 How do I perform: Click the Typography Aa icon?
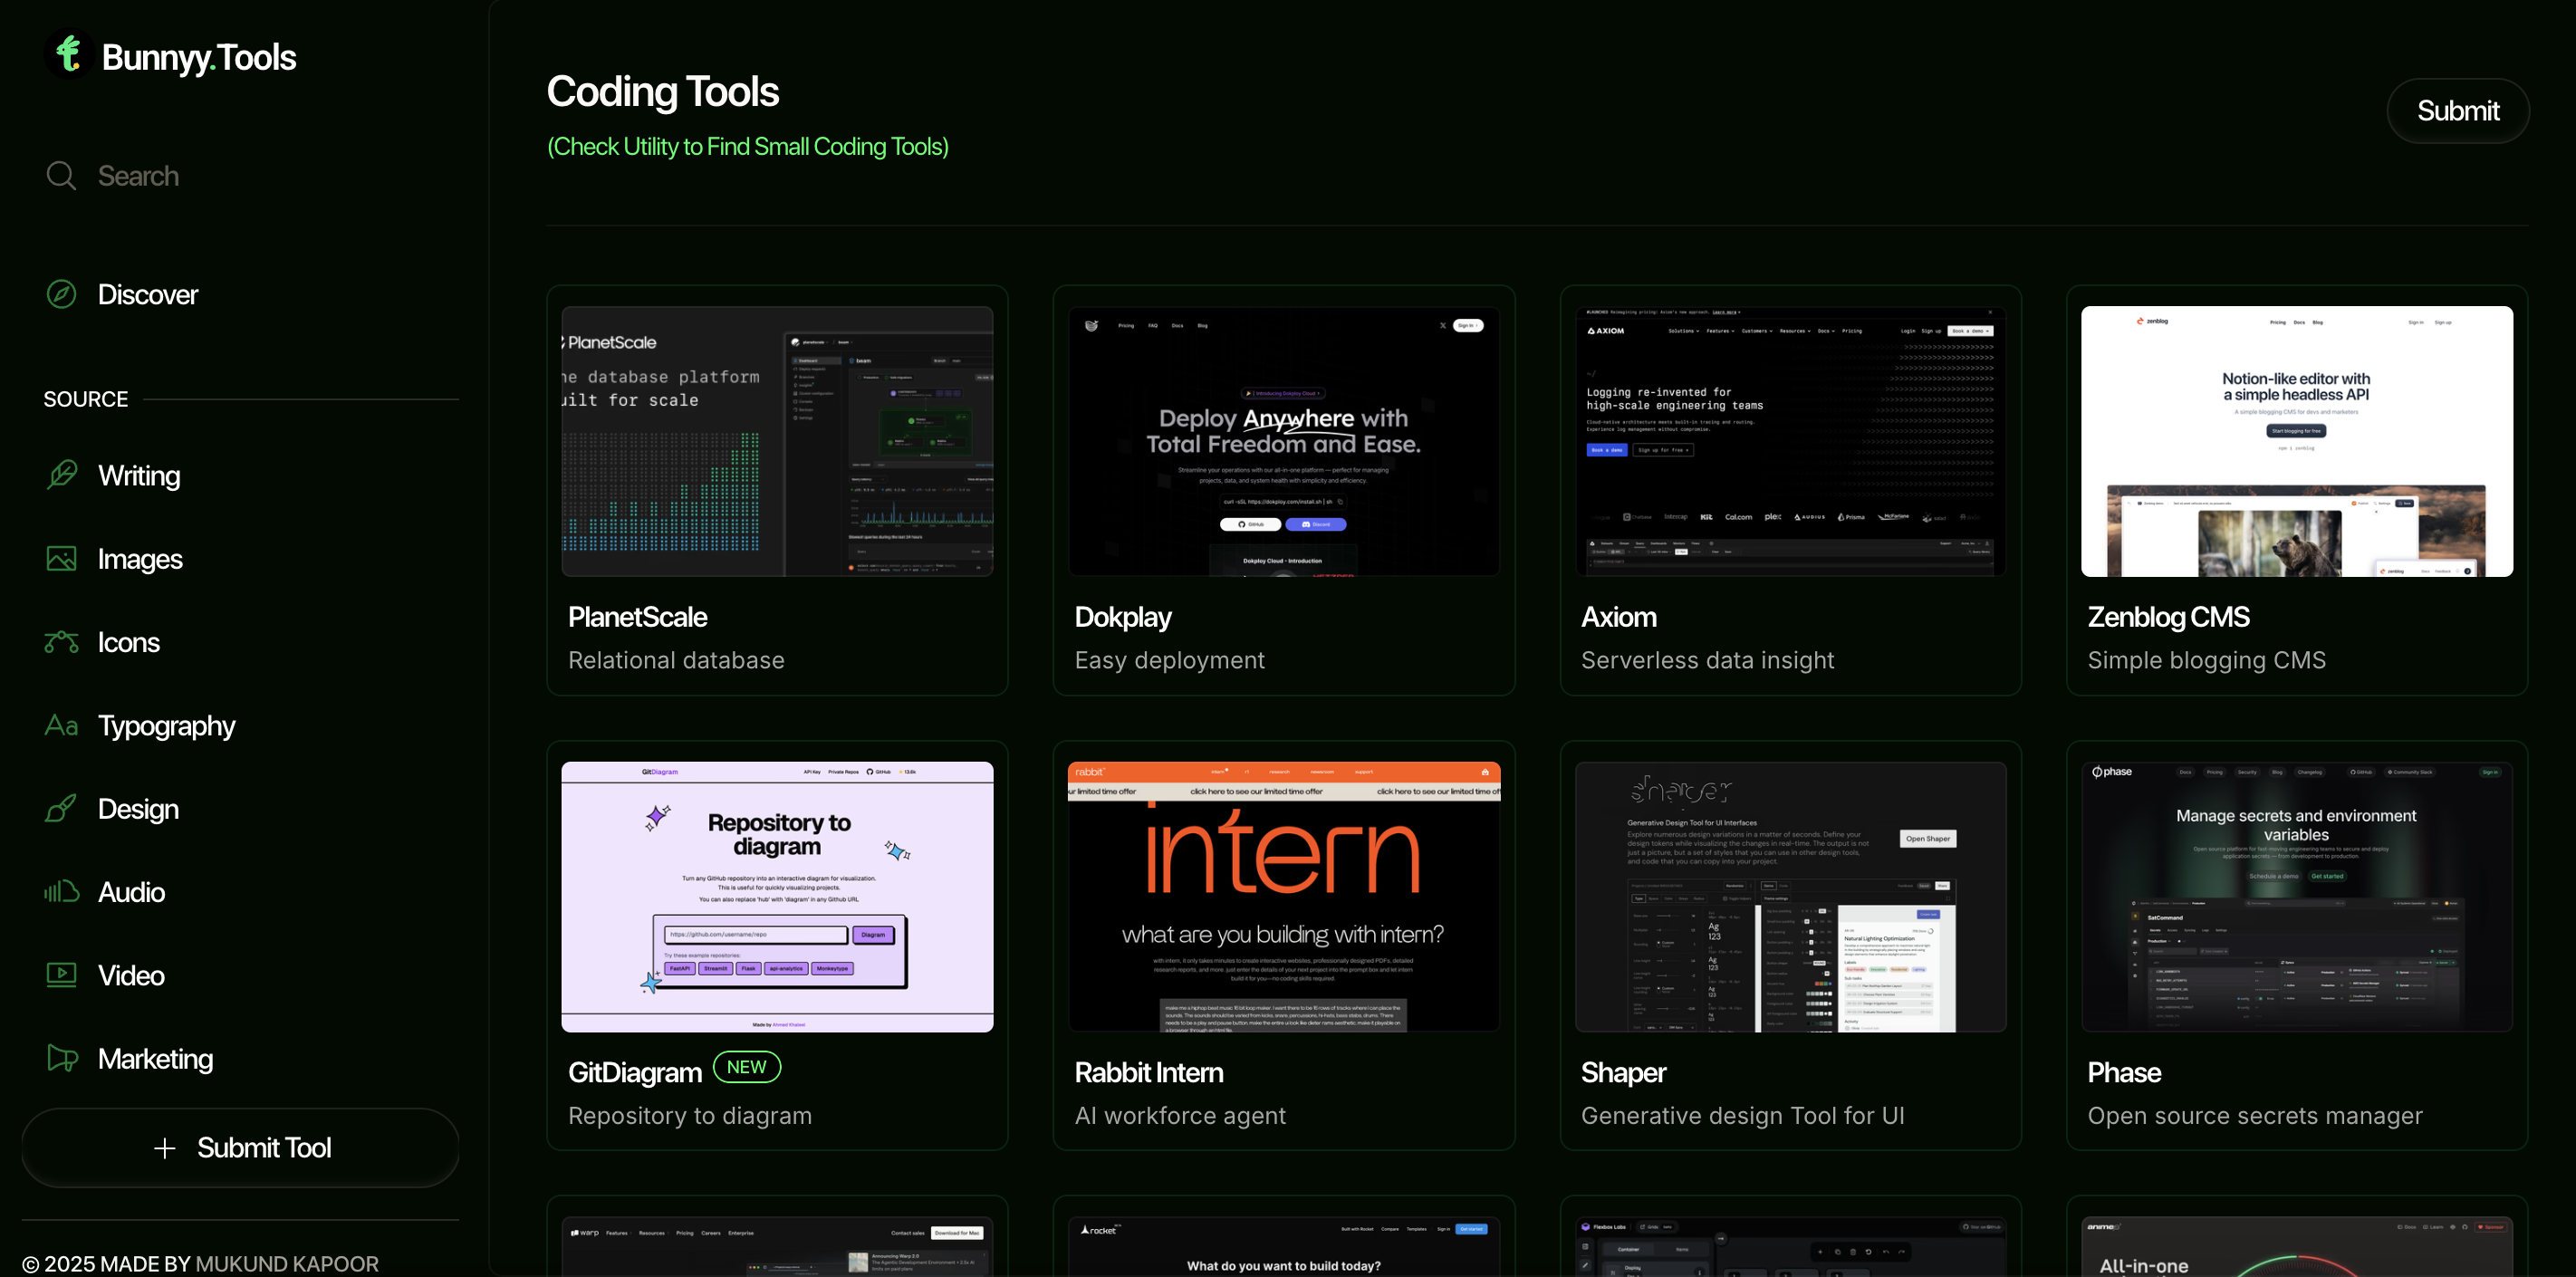point(61,725)
